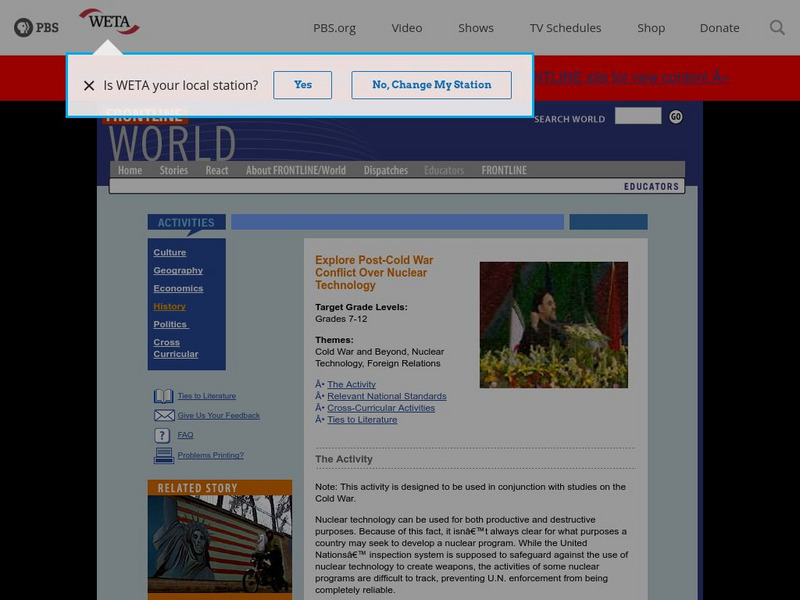This screenshot has width=800, height=600.
Task: Open Give Us Your Feedback link
Action: (218, 415)
